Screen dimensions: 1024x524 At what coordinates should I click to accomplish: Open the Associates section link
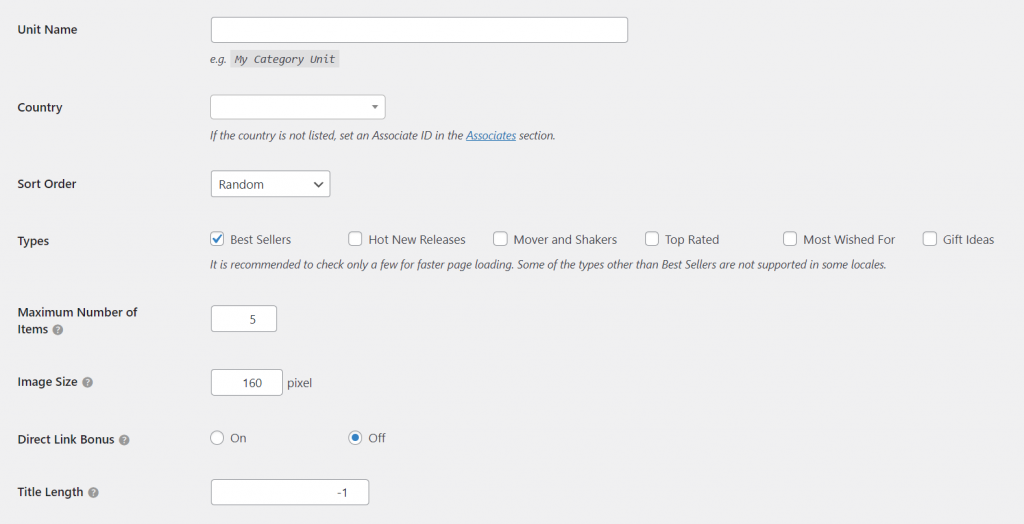click(491, 135)
